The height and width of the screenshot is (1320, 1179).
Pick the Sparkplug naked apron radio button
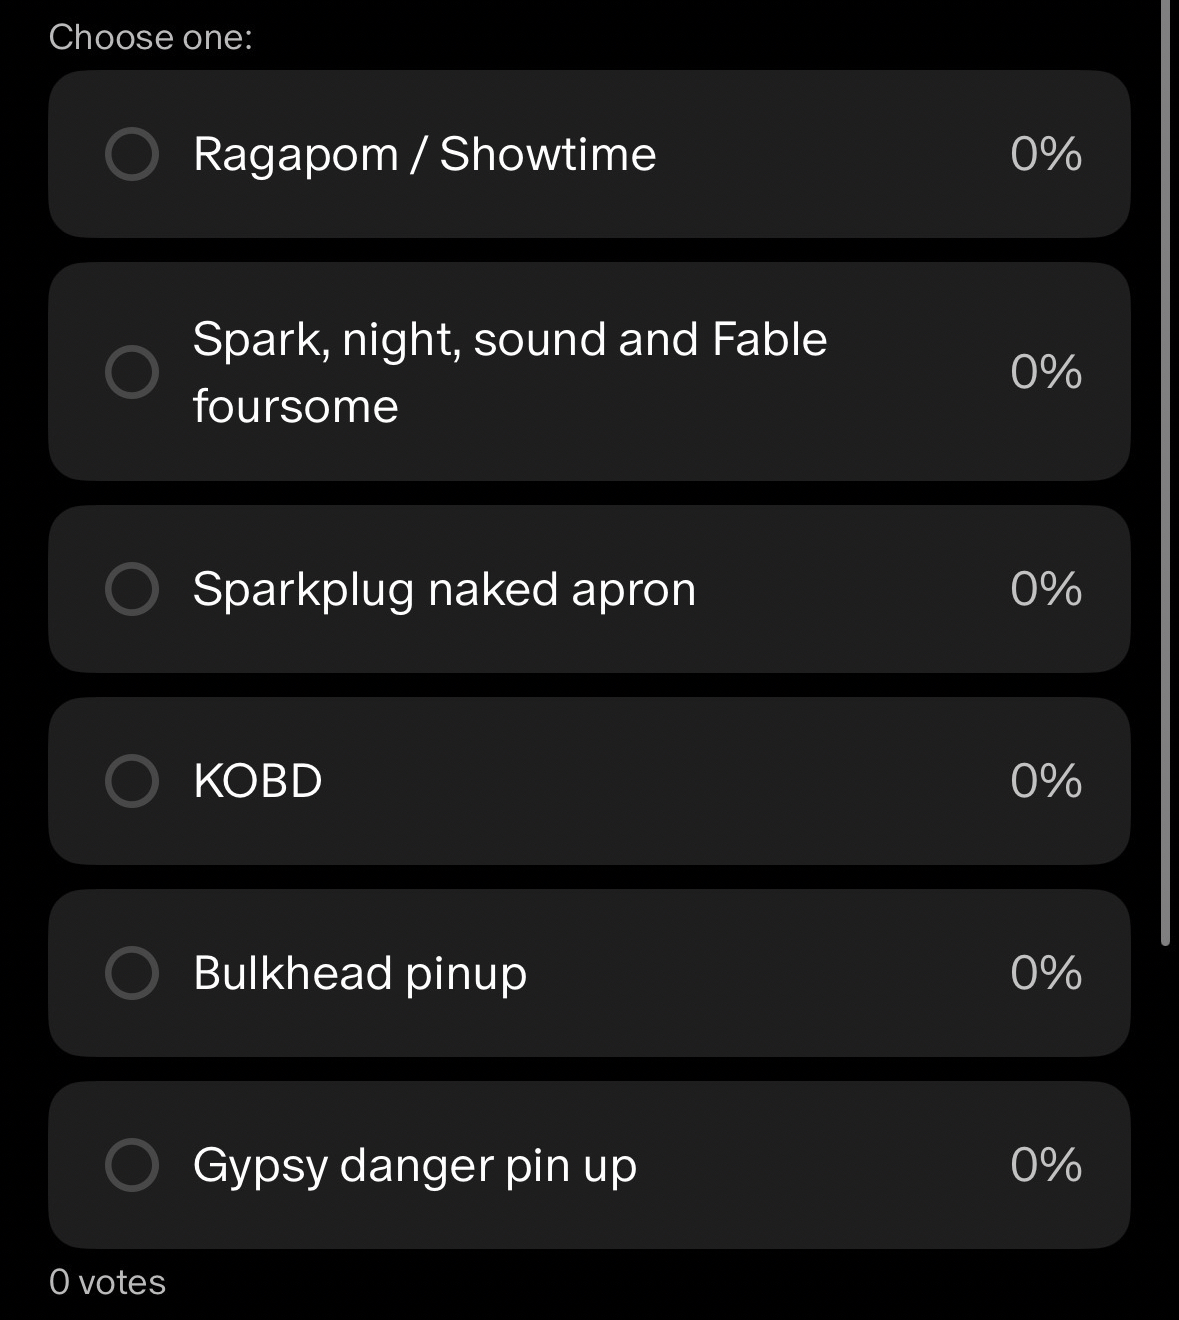[132, 588]
